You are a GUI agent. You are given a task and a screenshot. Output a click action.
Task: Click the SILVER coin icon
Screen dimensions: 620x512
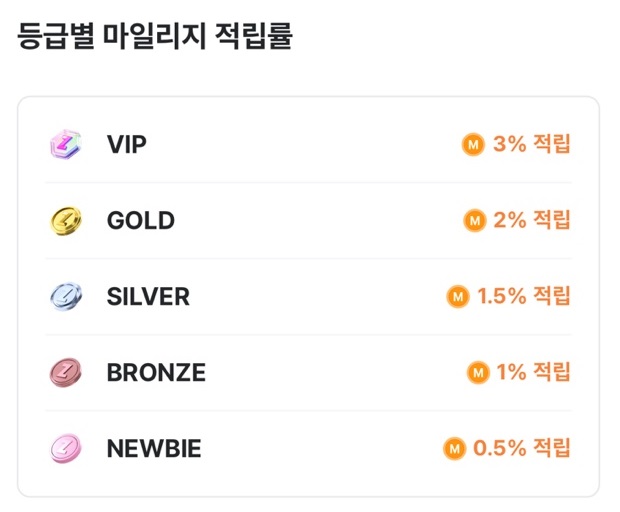click(66, 297)
